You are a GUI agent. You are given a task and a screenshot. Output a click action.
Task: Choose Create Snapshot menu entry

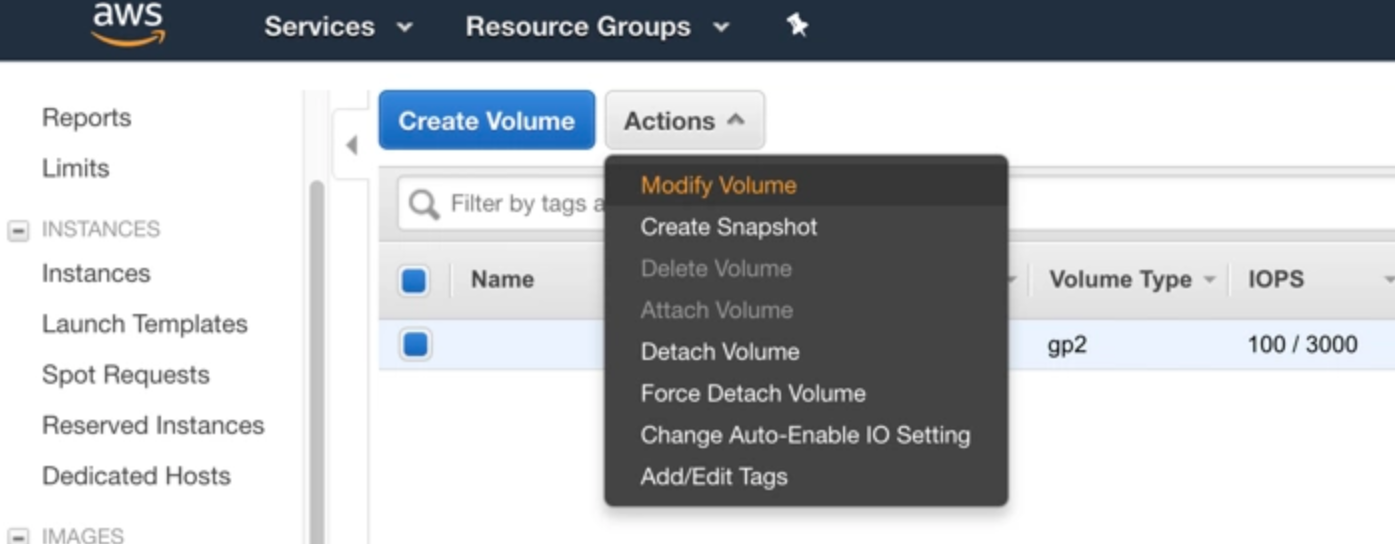coord(728,227)
